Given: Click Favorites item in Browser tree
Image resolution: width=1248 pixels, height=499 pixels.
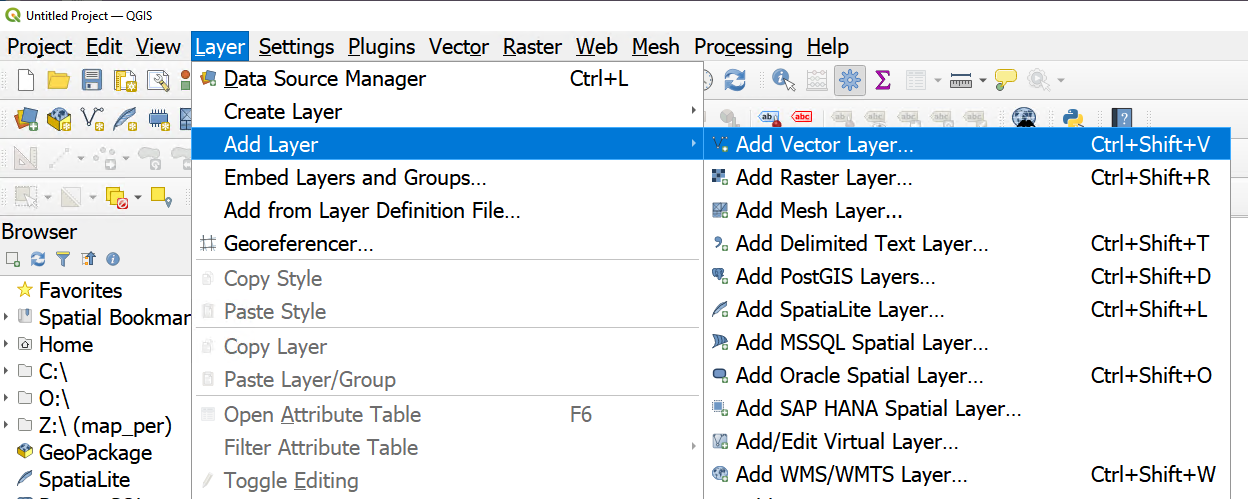Looking at the screenshot, I should pyautogui.click(x=80, y=290).
